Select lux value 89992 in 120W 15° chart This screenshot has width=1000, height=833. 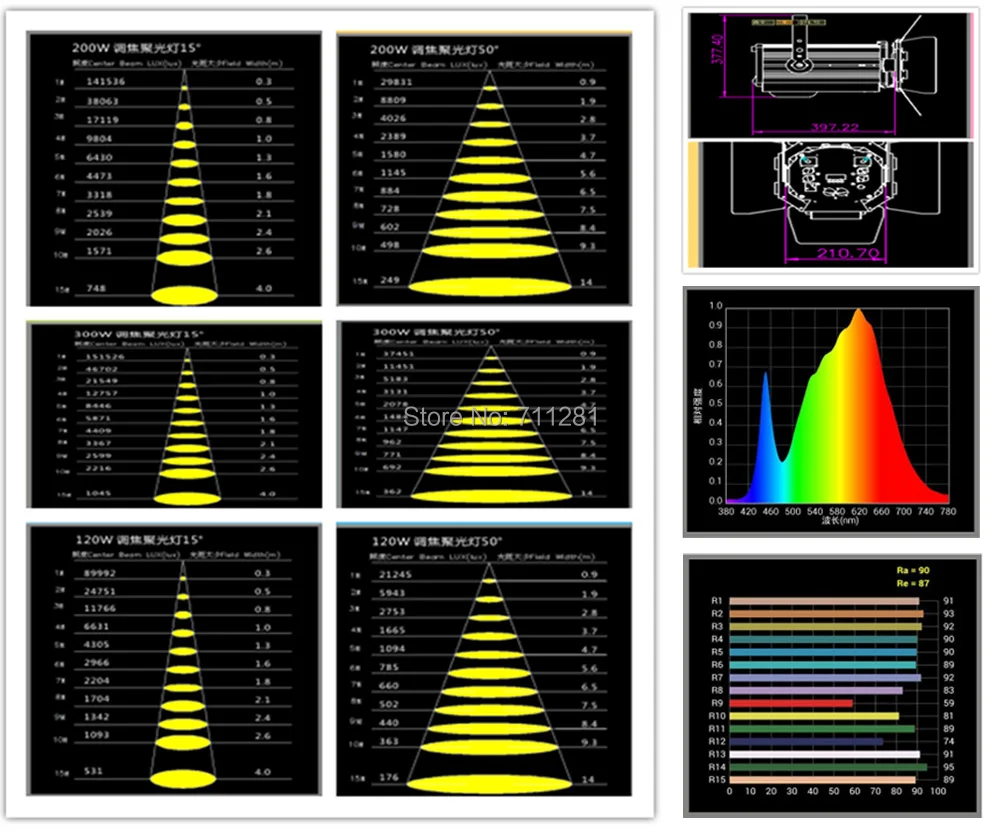[100, 573]
